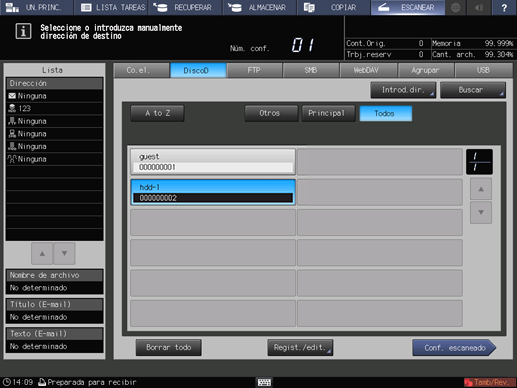Click the keyboard icon in status bar
517x388 pixels.
point(264,382)
